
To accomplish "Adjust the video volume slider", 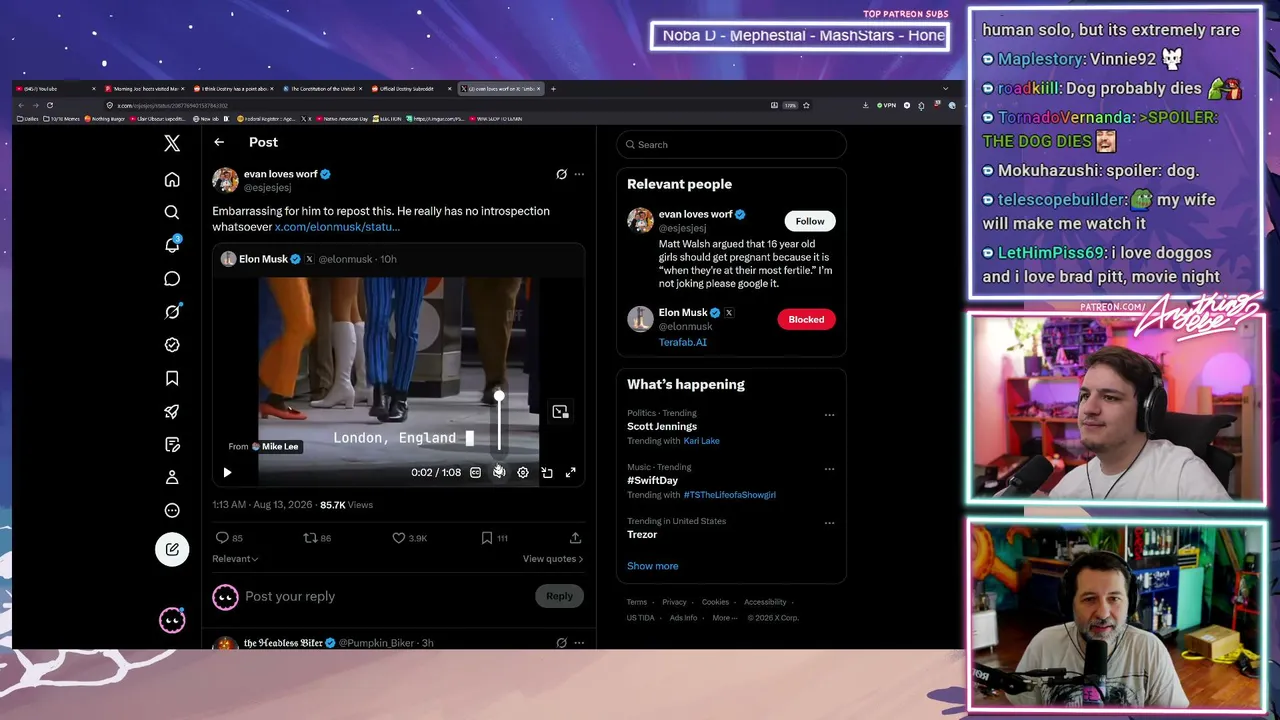I will coord(499,422).
